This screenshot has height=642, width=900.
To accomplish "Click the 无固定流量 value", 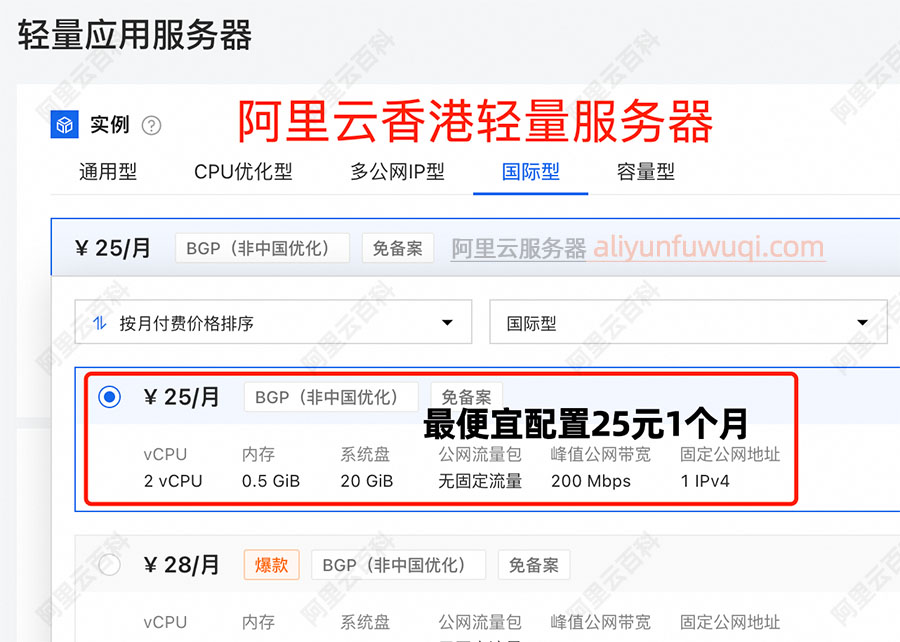I will coord(480,481).
